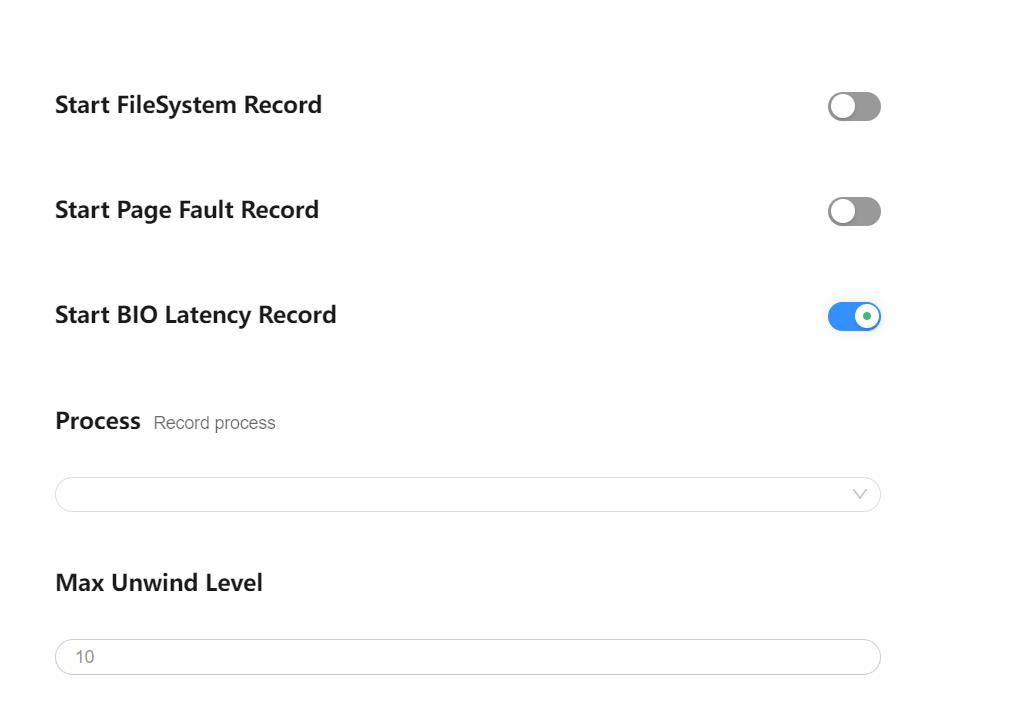Focus the Max Unwind Level input

pos(467,657)
